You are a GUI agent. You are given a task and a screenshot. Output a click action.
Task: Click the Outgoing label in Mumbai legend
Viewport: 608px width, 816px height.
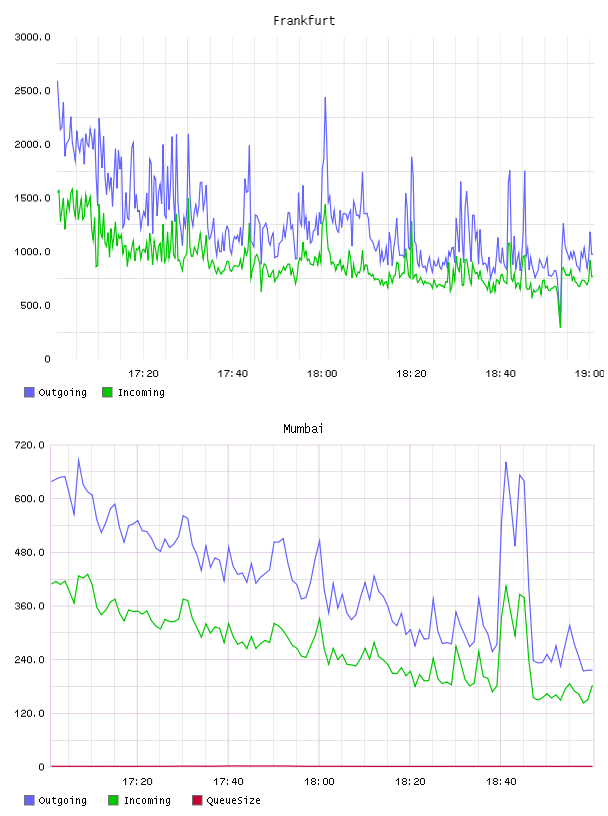point(62,801)
